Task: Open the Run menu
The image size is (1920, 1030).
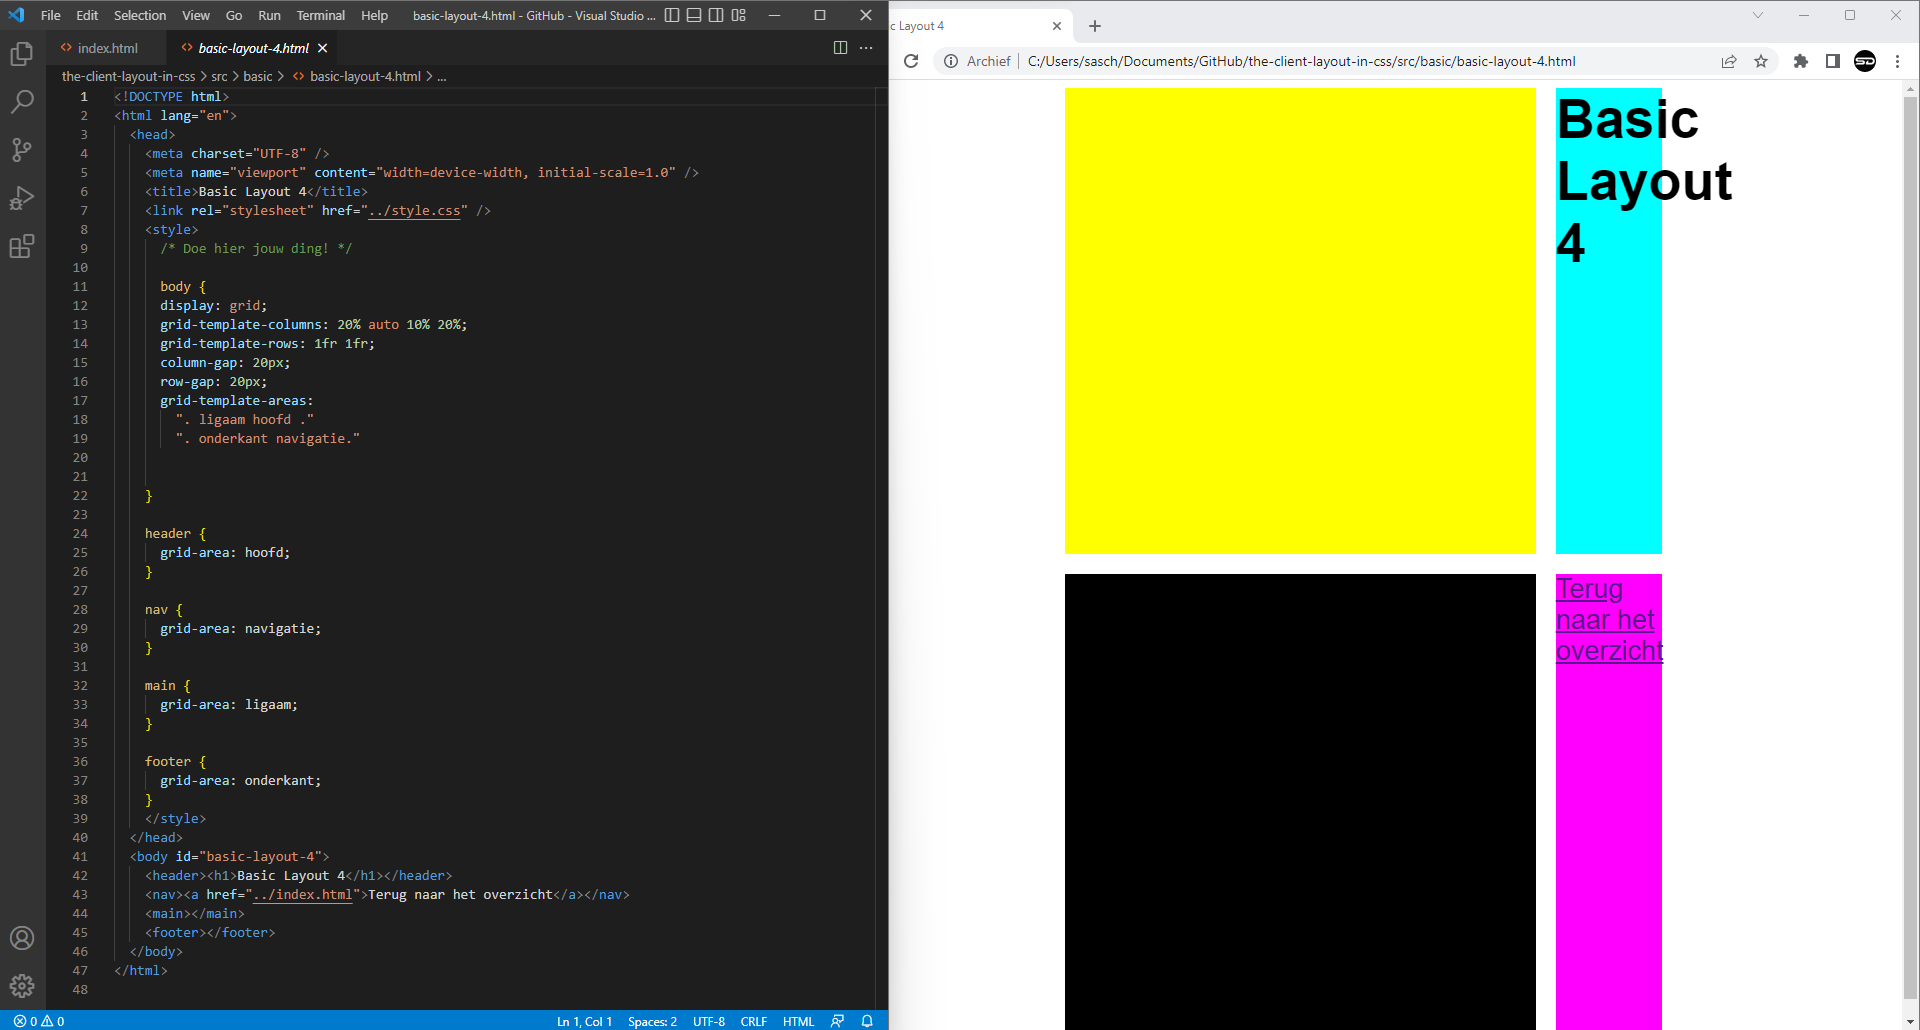Action: (269, 15)
